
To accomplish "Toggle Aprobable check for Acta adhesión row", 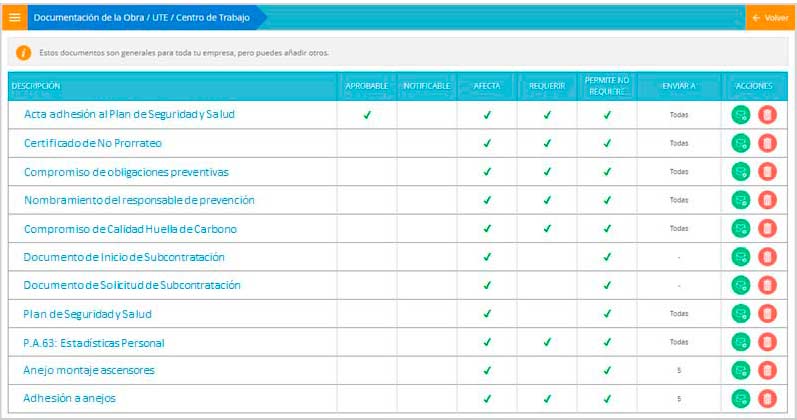I will [x=367, y=115].
